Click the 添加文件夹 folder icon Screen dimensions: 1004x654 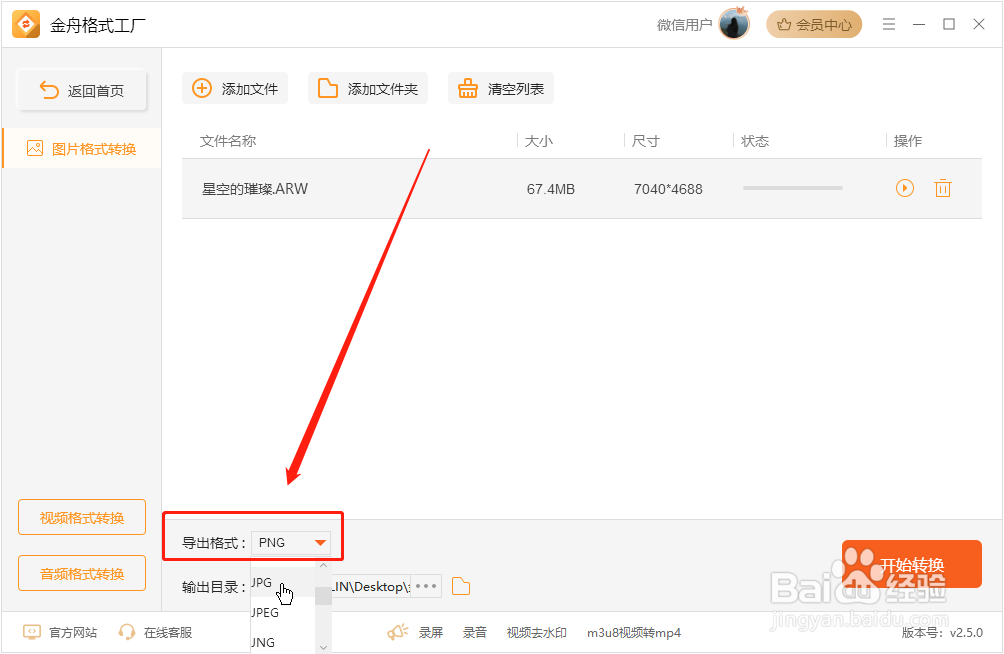tap(330, 88)
